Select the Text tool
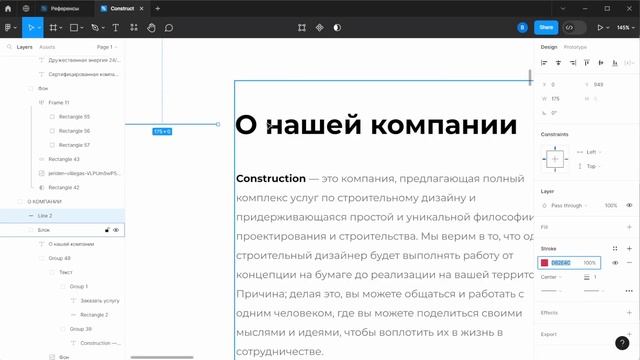Screen dimensions: 640x360 (x=116, y=28)
